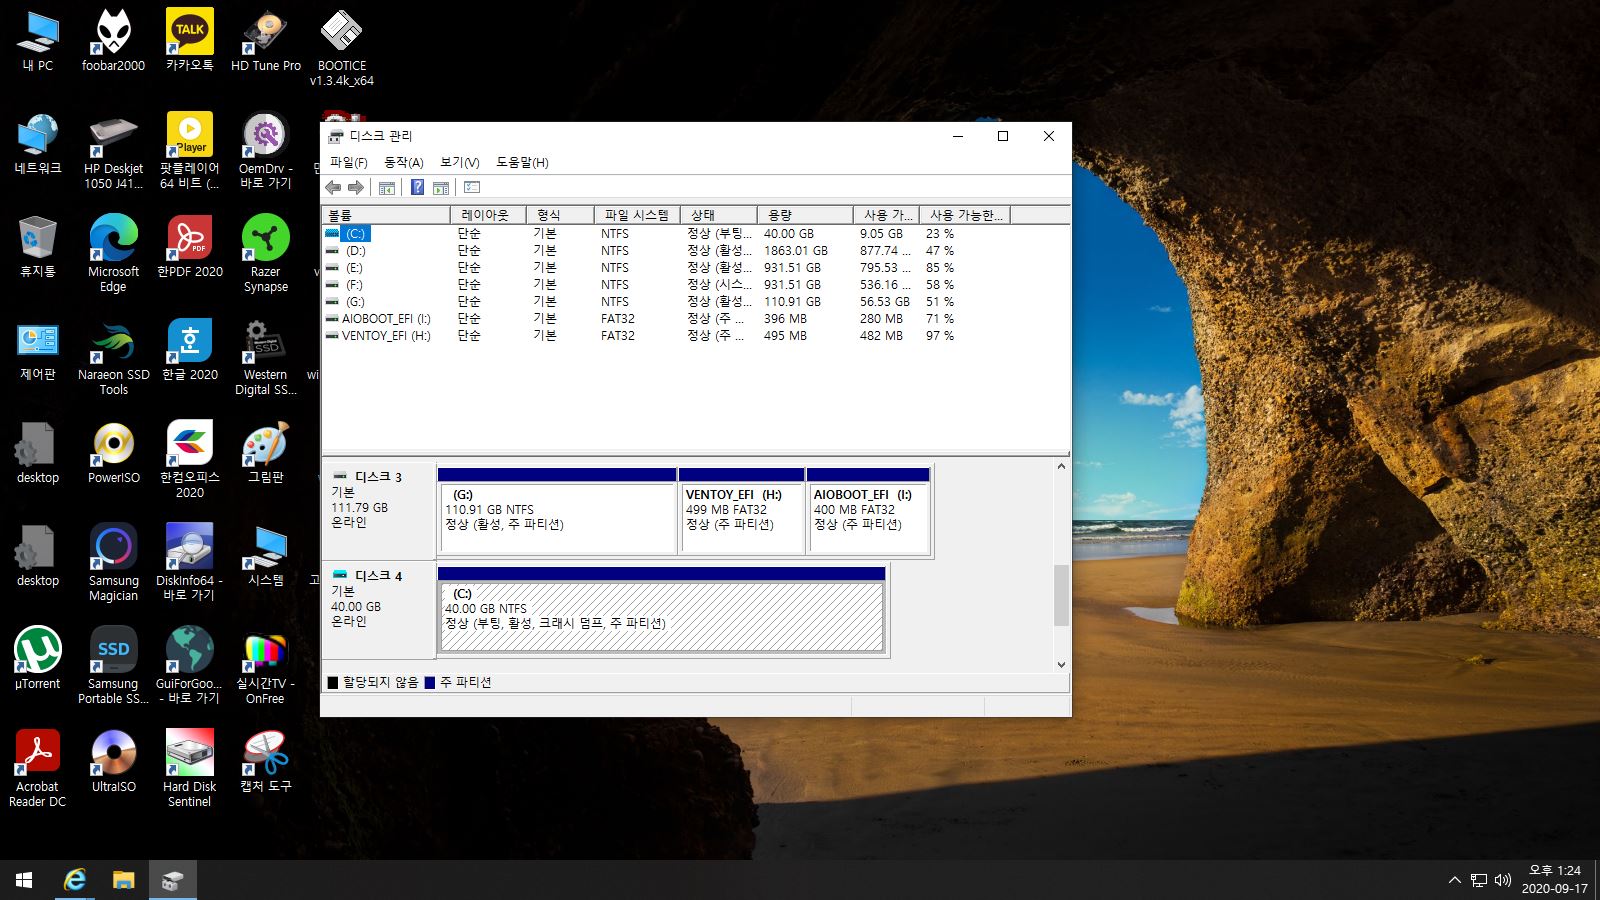Open the UltraISO desktop shortcut
Viewport: 1600px width, 900px height.
pos(113,762)
